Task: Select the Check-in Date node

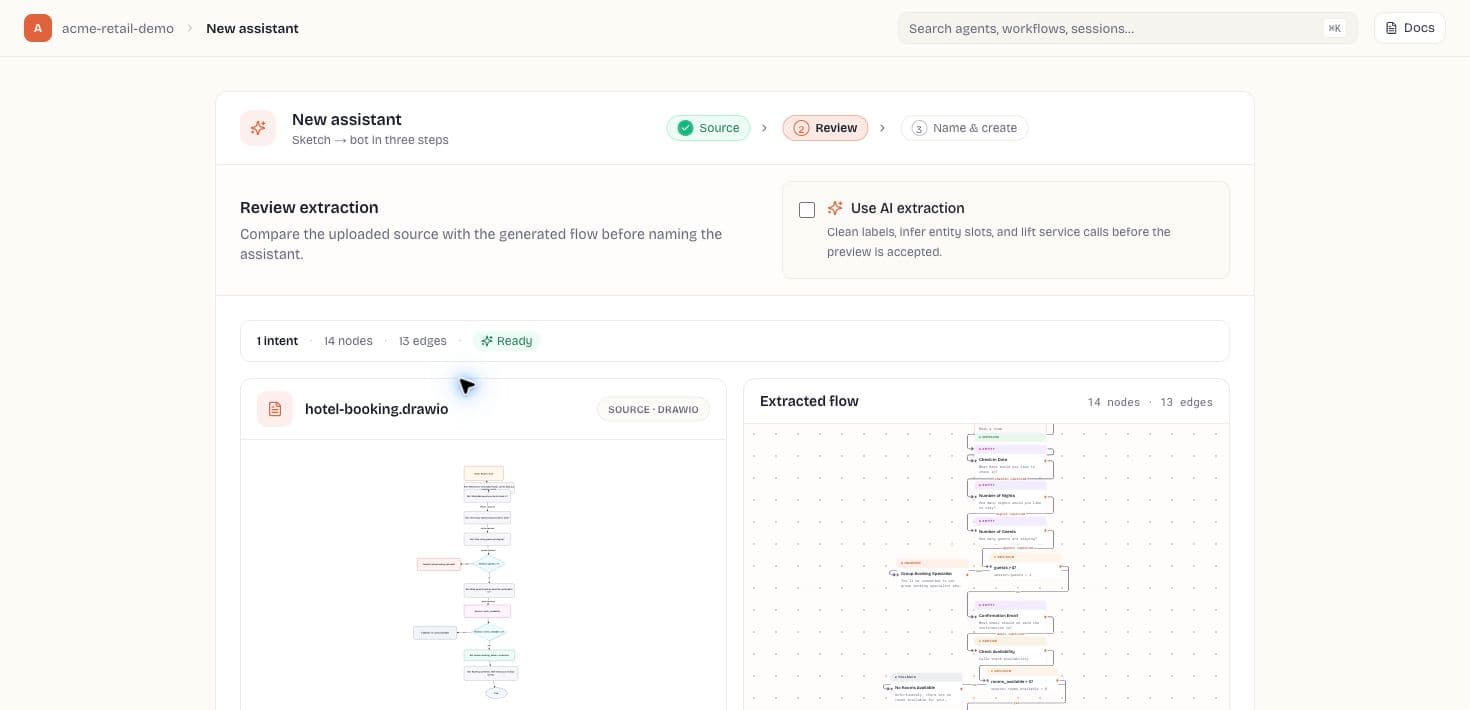Action: point(1010,462)
